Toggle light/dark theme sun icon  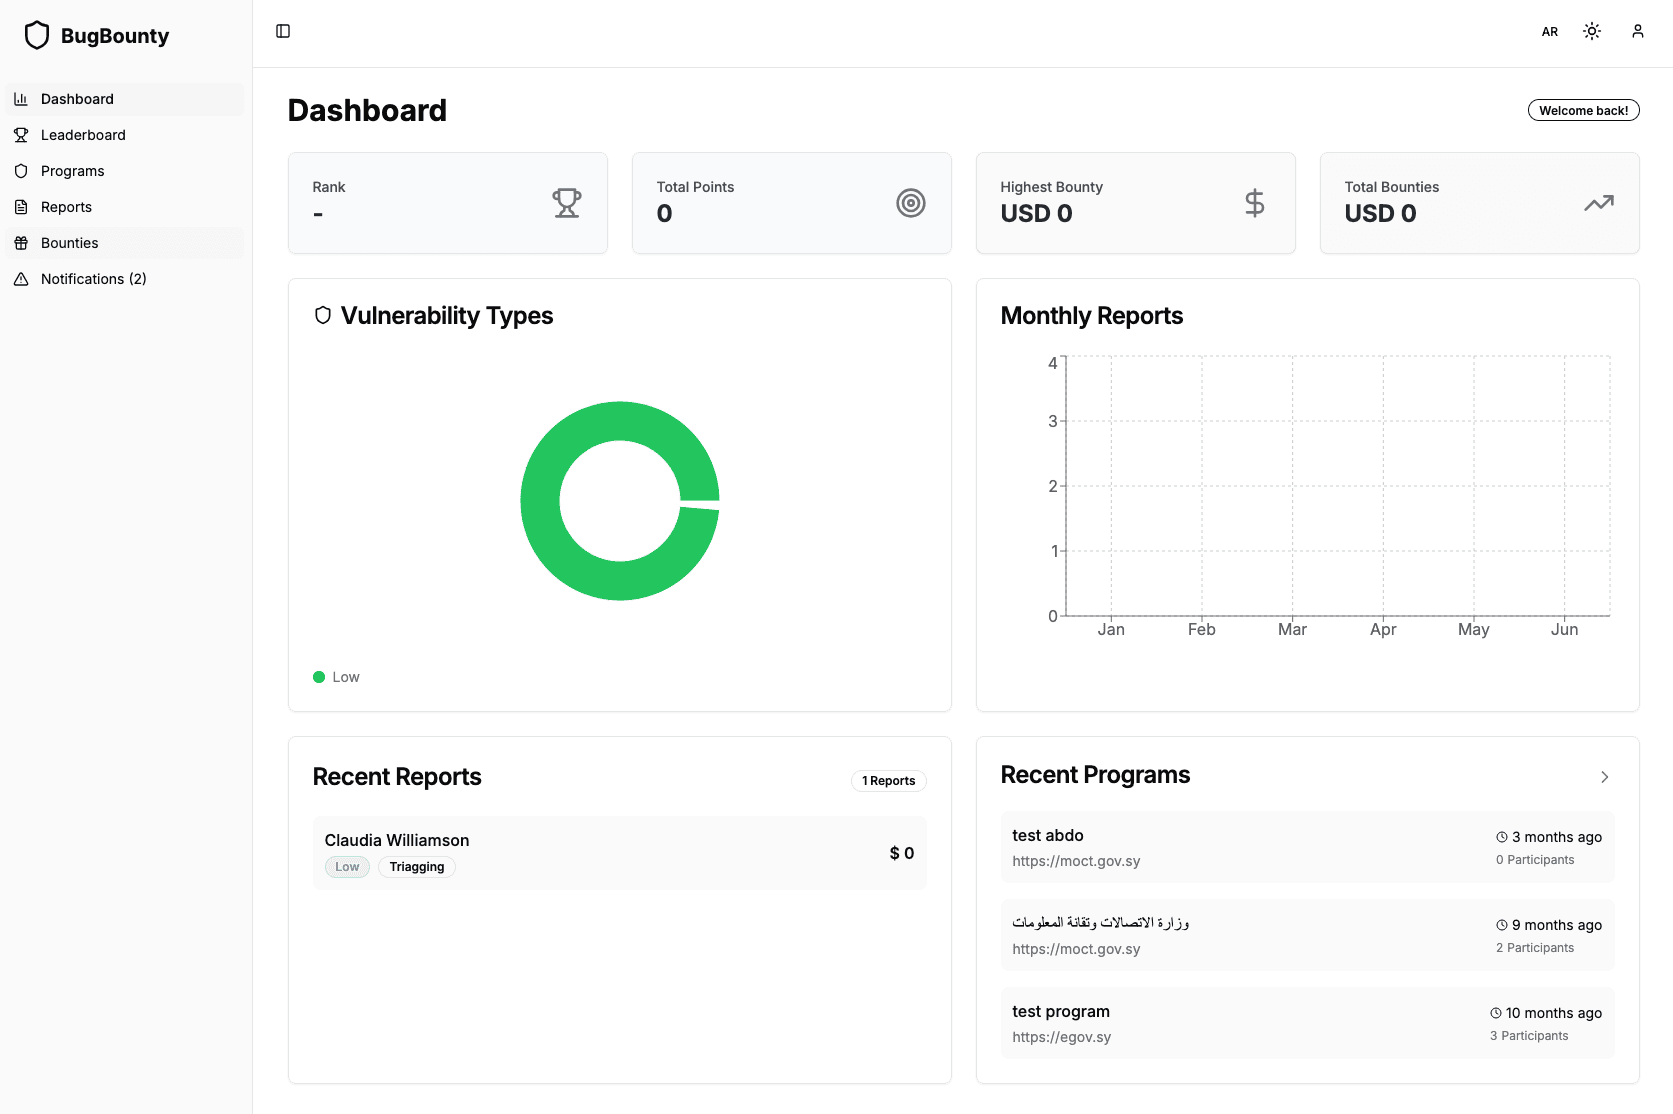(1592, 31)
